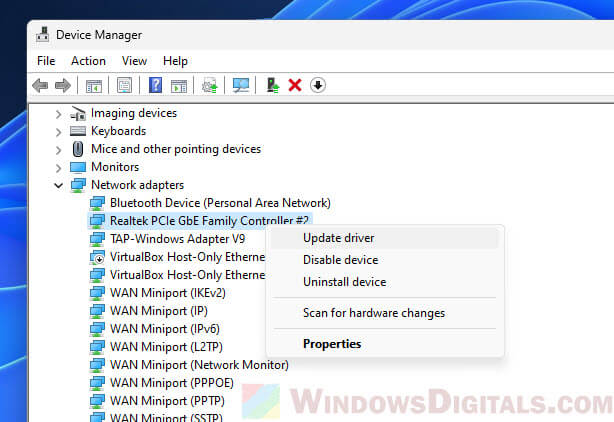Expand Mice and other pointing devices
Viewport: 614px width, 422px height.
(58, 150)
